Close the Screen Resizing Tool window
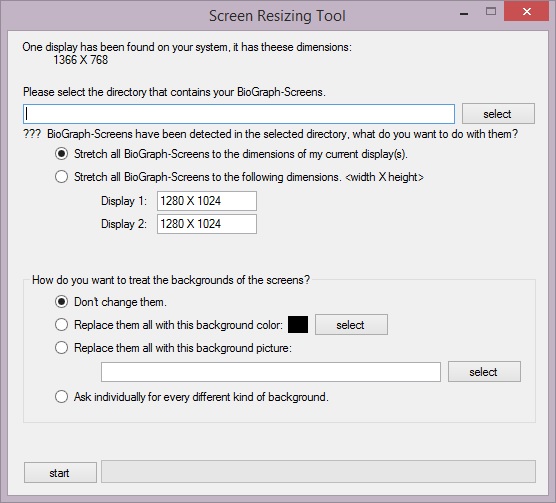Viewport: 556px width, 503px height. (527, 12)
